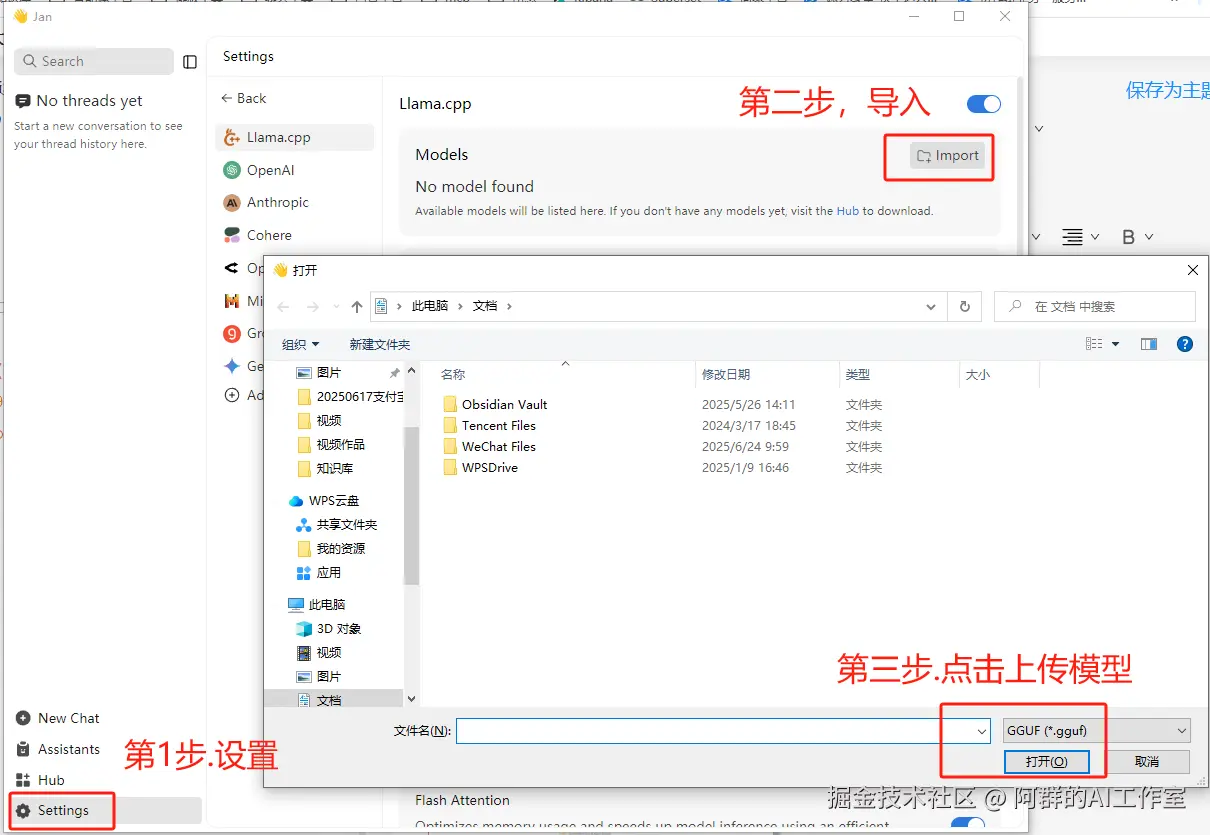The width and height of the screenshot is (1210, 835).
Task: Click the bold B icon in background window
Action: [1129, 237]
